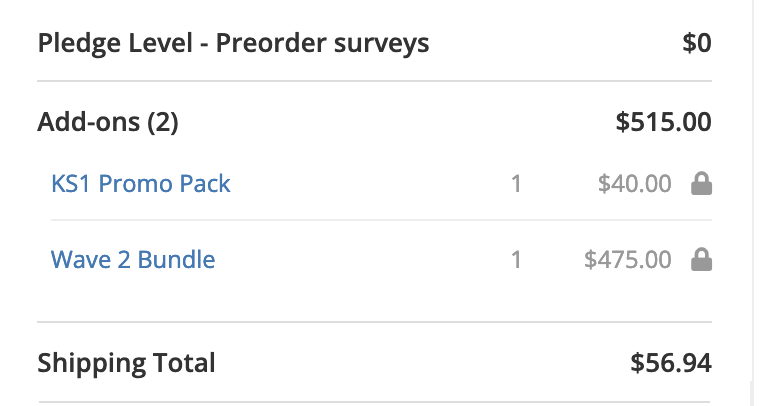This screenshot has height=406, width=762.
Task: Click the word Pack in KS1 Promo Pack
Action: tap(205, 184)
